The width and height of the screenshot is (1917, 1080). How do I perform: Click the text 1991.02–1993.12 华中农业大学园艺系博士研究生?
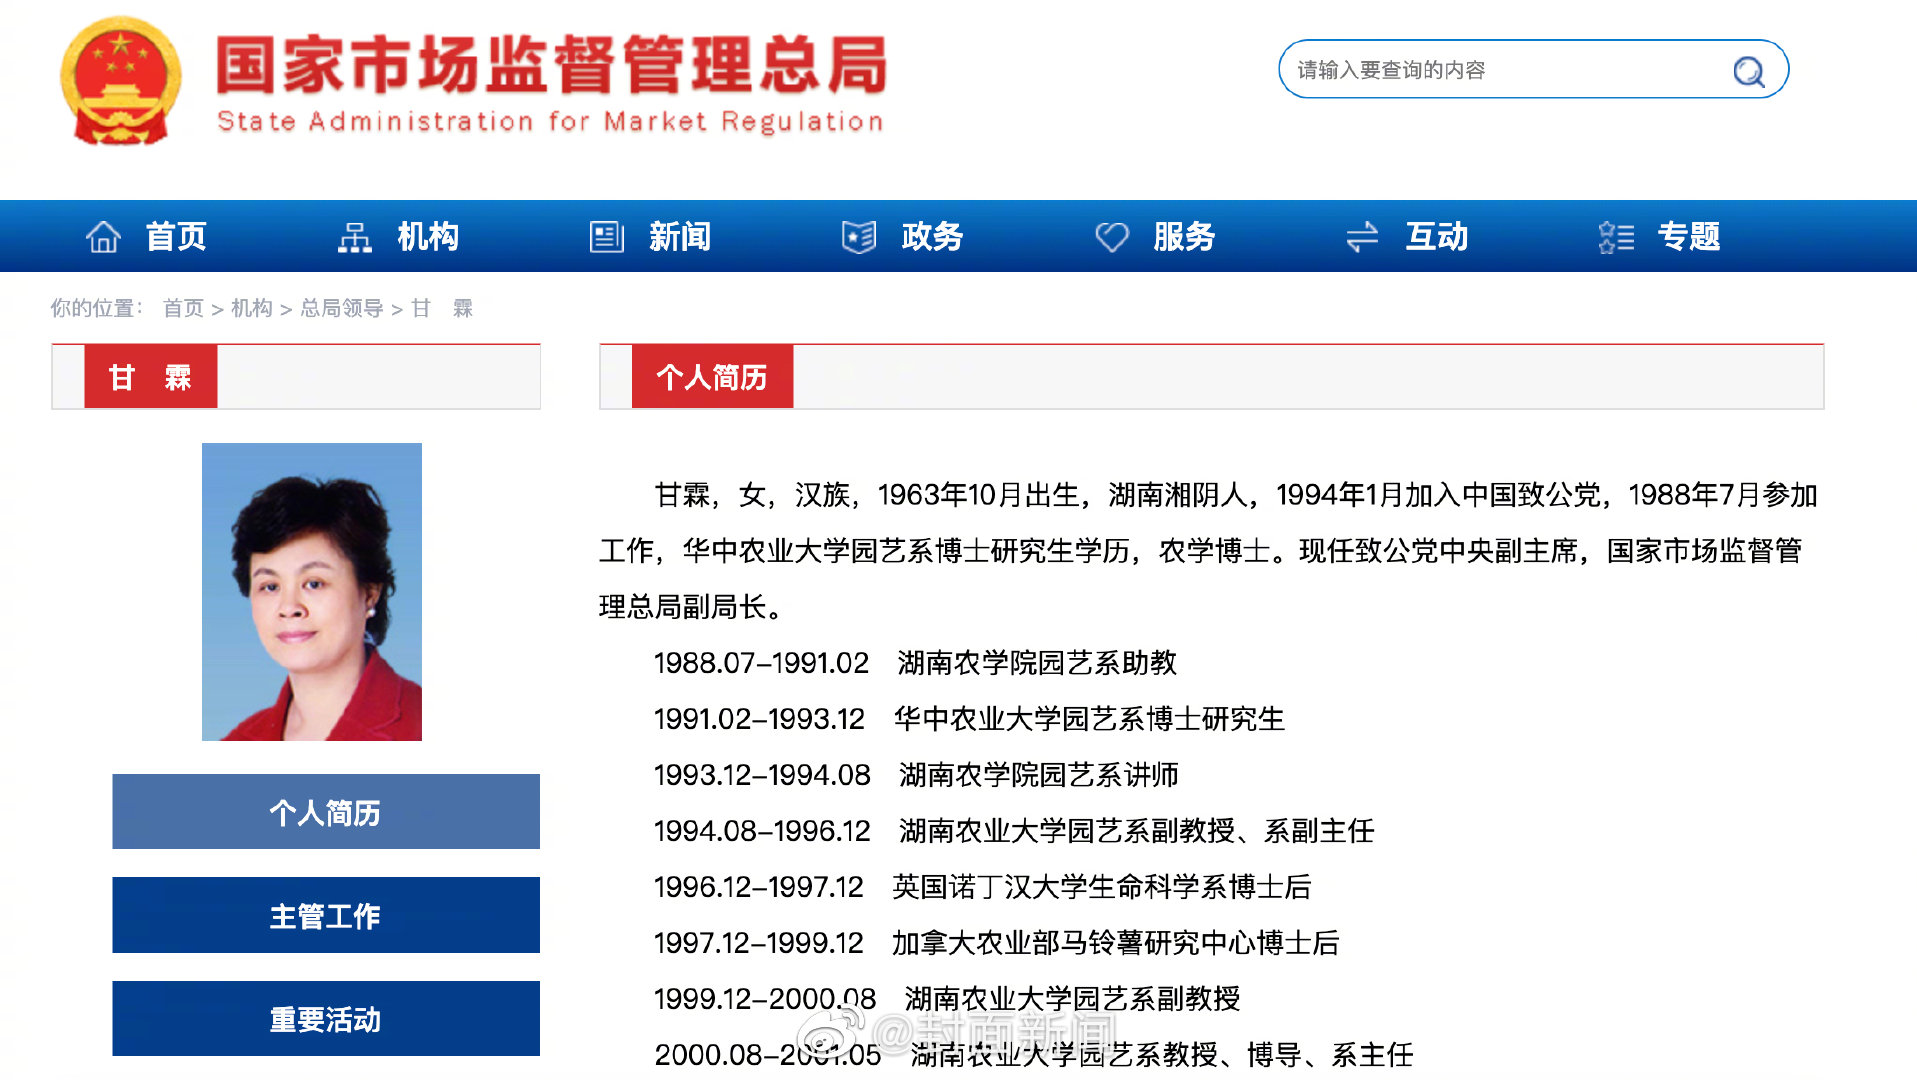969,719
